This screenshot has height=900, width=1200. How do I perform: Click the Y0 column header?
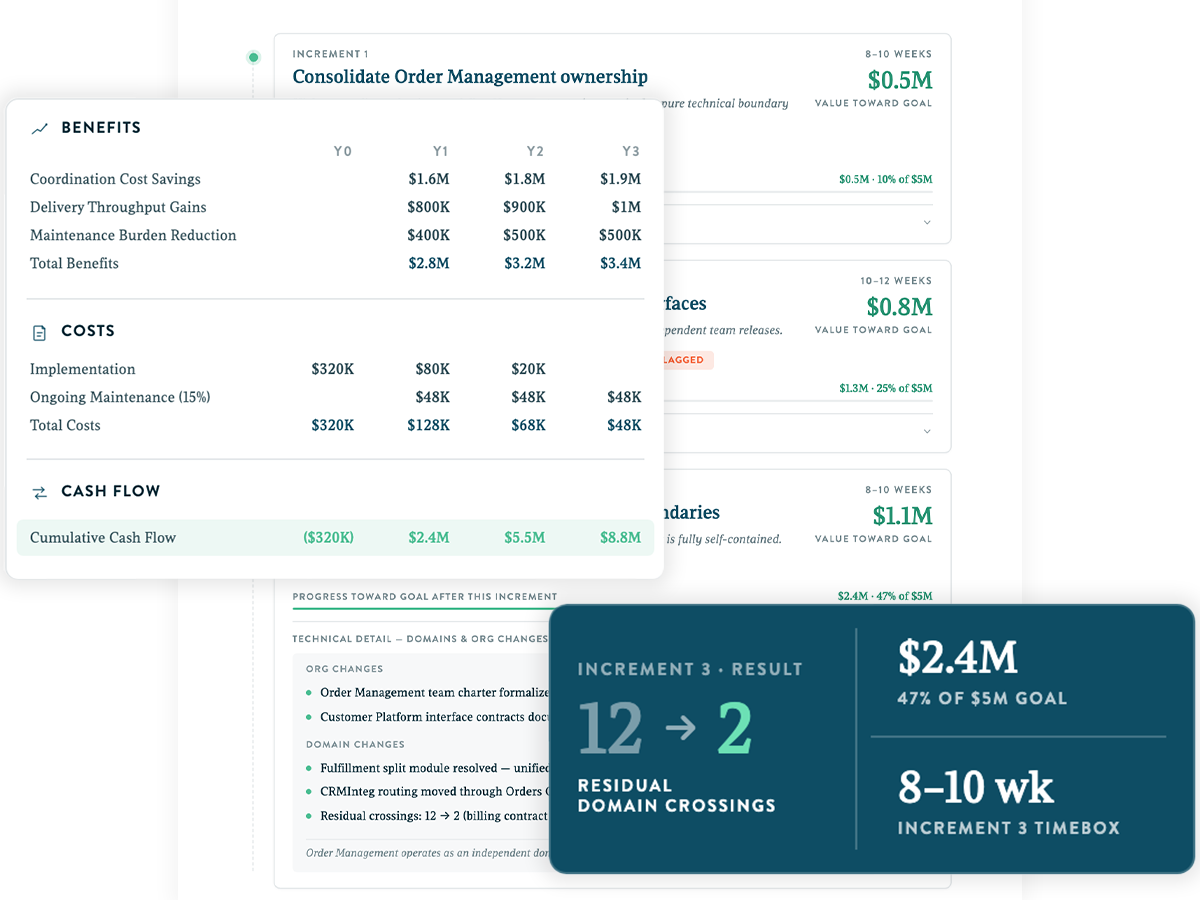click(x=343, y=152)
